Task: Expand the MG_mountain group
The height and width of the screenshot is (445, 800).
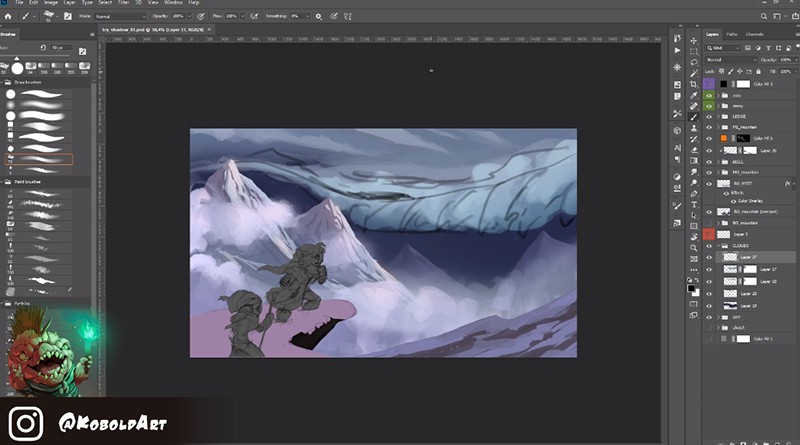Action: point(718,172)
